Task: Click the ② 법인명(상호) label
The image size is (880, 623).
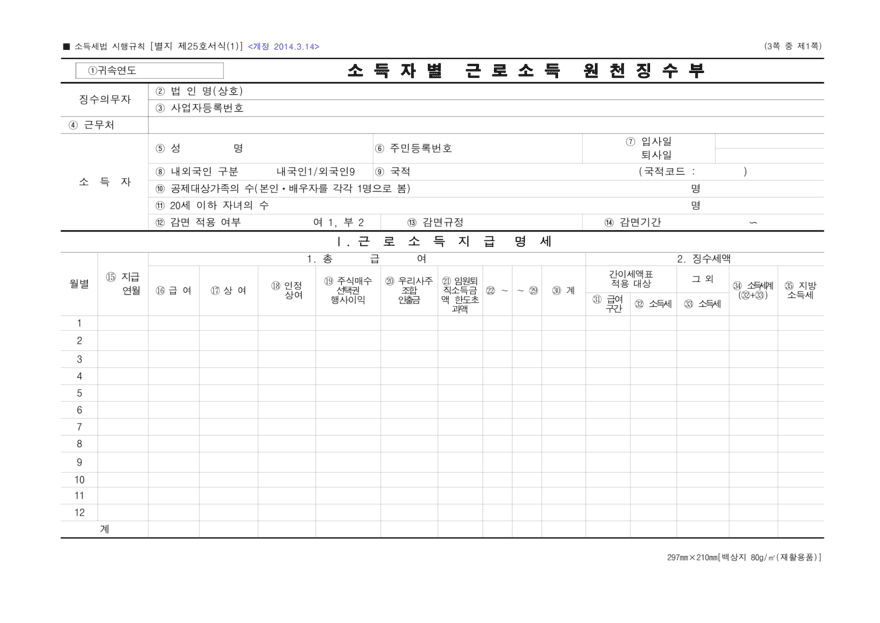Action: click(x=199, y=91)
